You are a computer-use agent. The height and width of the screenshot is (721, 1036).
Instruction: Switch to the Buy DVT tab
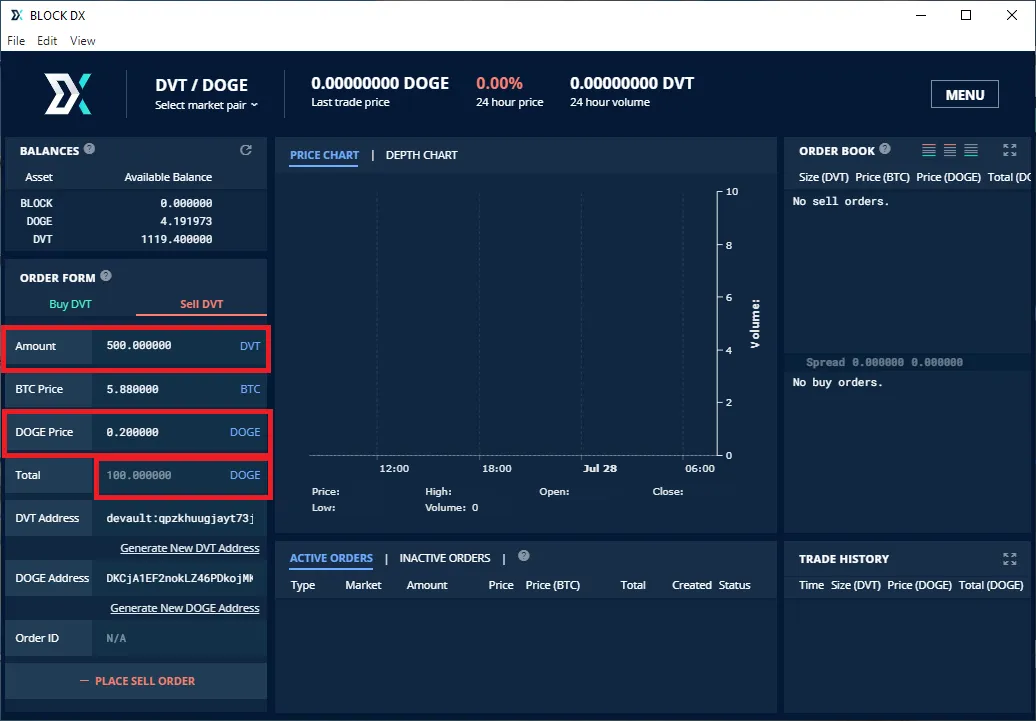(x=70, y=304)
